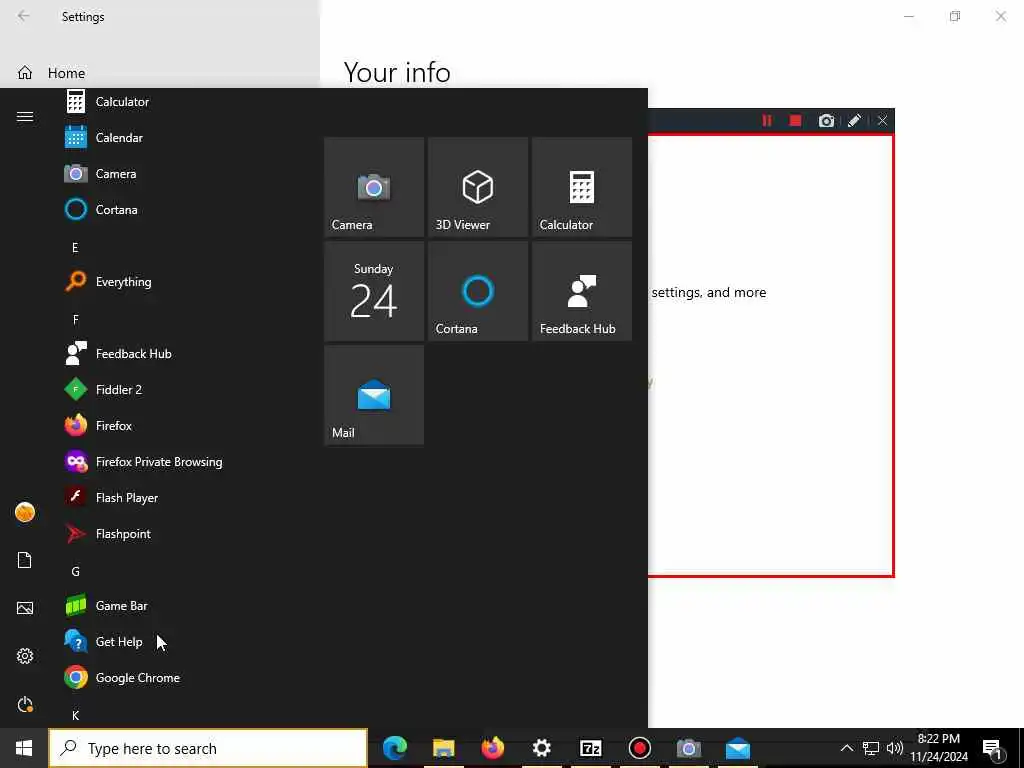Viewport: 1024px width, 768px height.
Task: Open Feedback Hub from the app list
Action: [185, 353]
